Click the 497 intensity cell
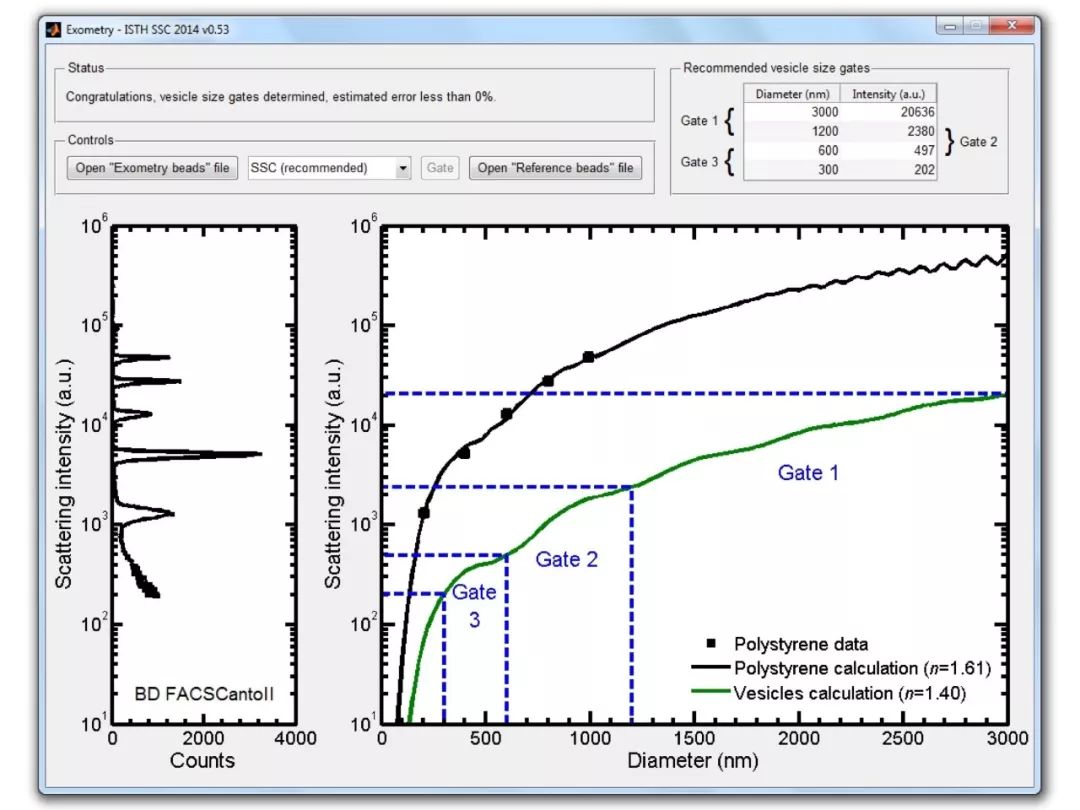The height and width of the screenshot is (810, 1080). tap(889, 150)
